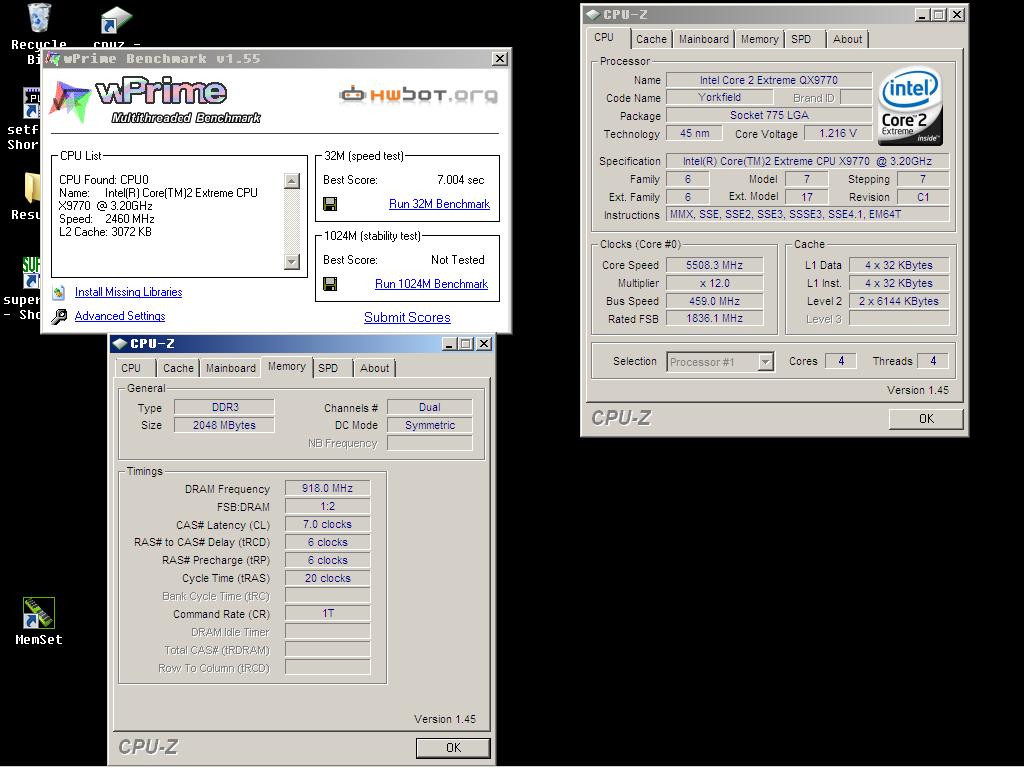Viewport: 1024px width, 768px height.
Task: Switch to Mainboard tab in the CPU window
Action: coord(703,39)
